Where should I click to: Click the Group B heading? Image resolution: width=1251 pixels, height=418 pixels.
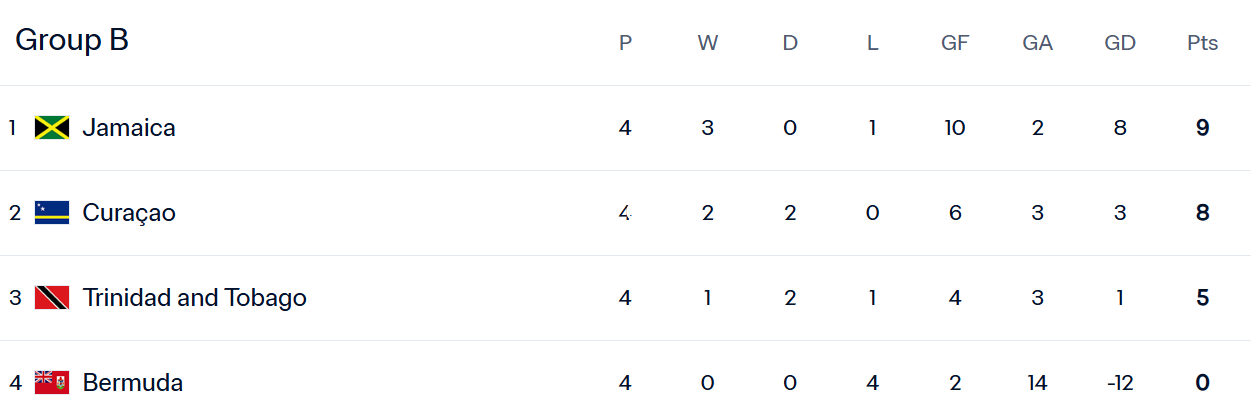pyautogui.click(x=72, y=41)
